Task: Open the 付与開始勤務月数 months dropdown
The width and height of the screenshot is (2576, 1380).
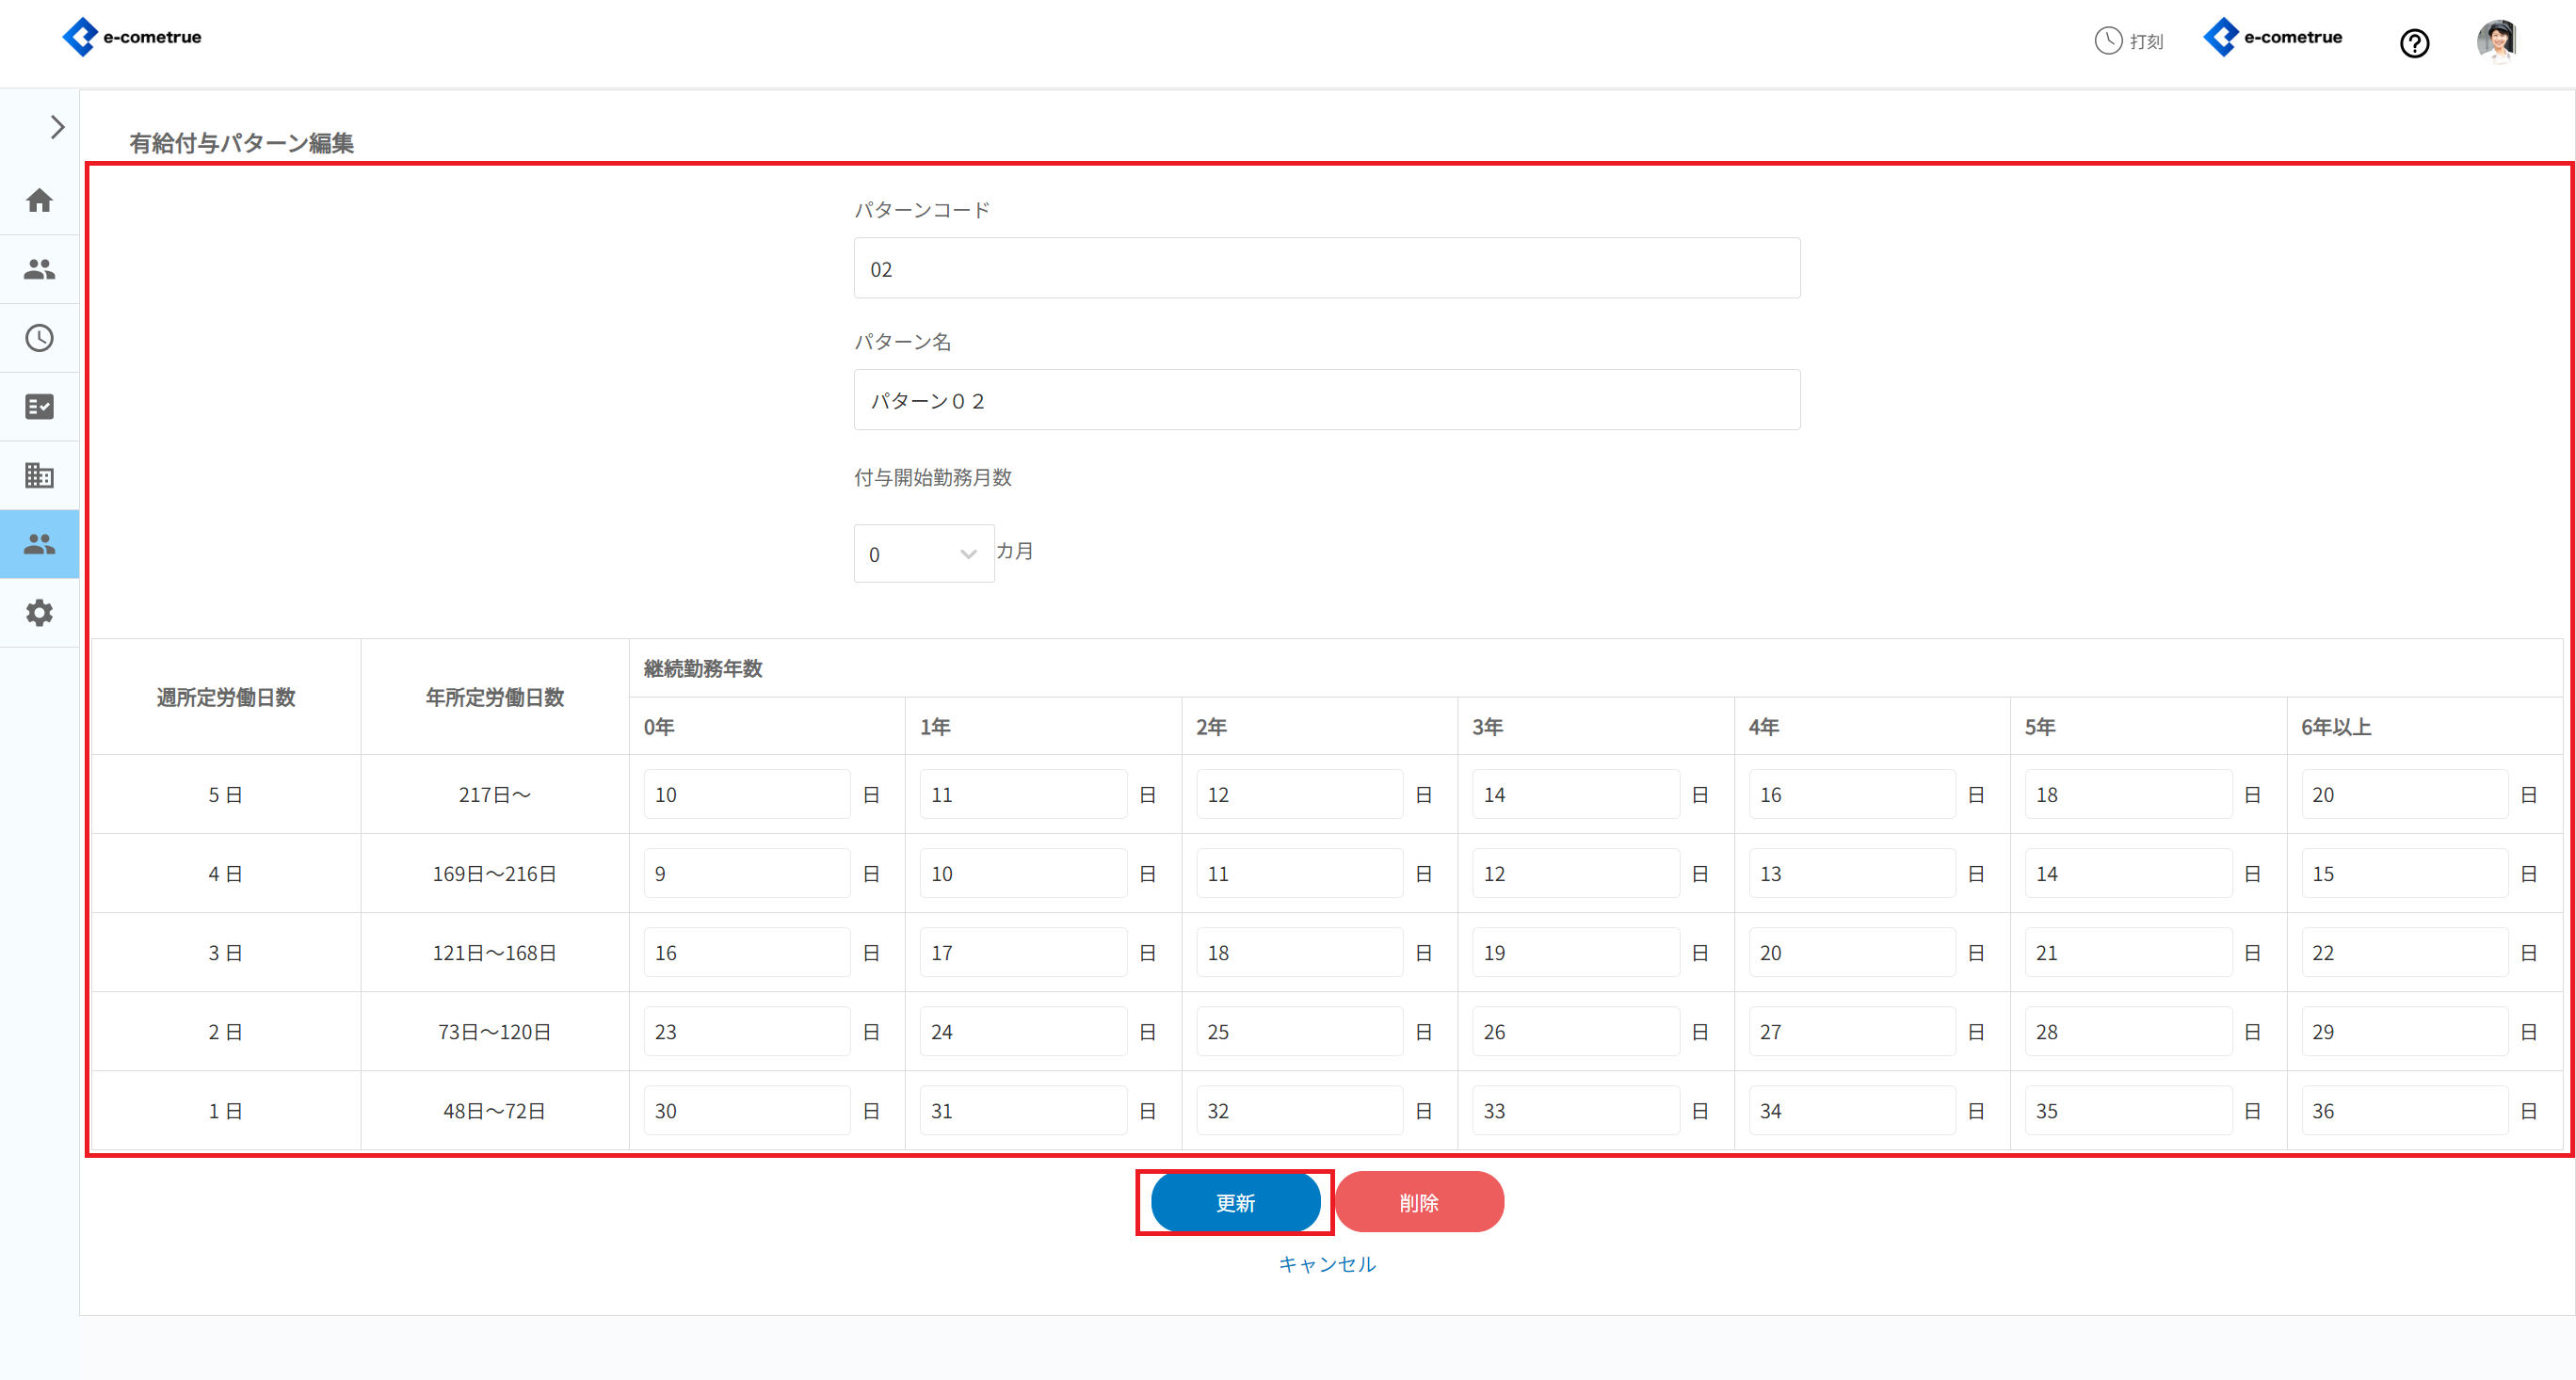Action: [923, 554]
